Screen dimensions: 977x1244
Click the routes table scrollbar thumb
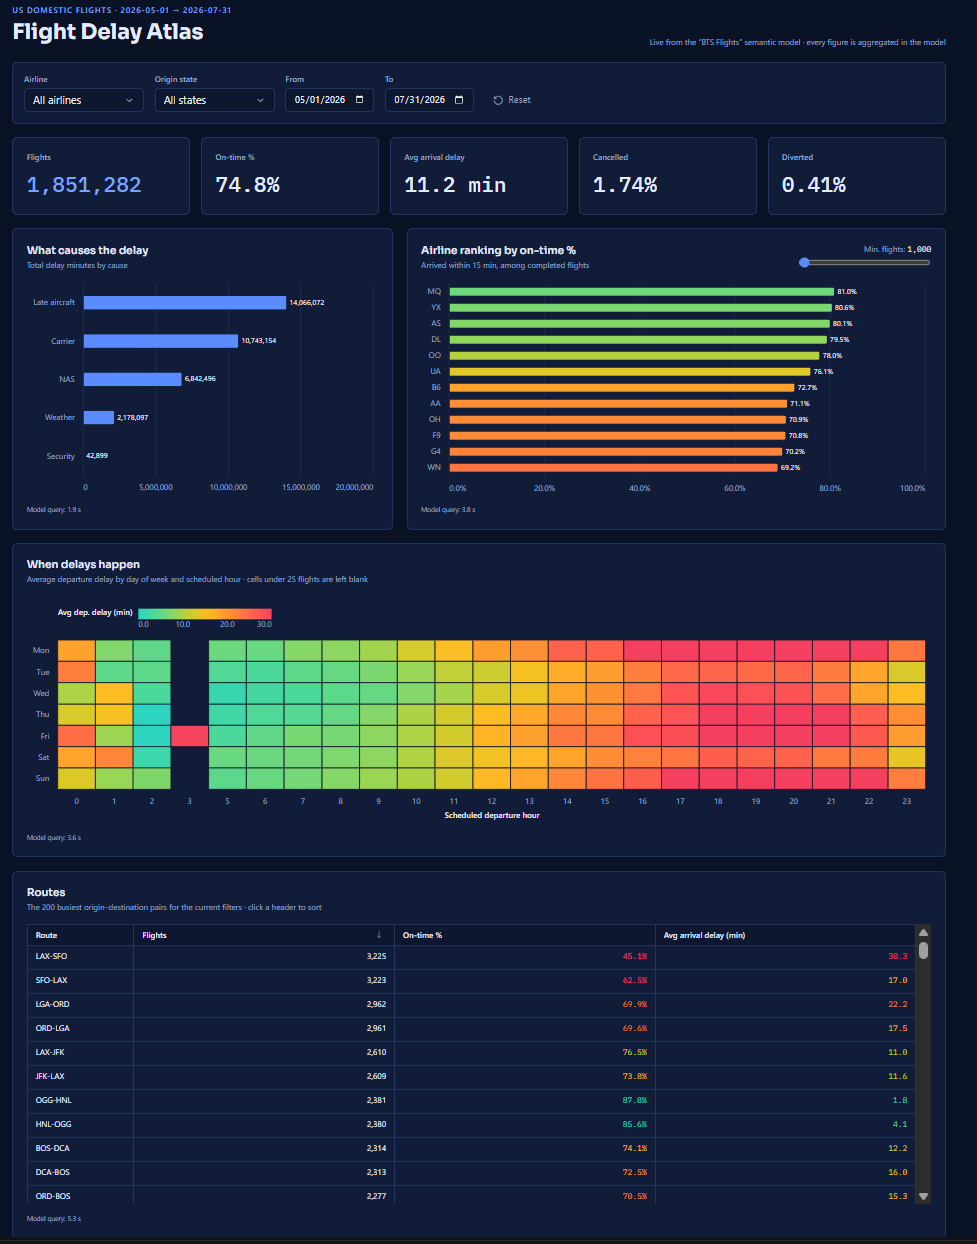point(923,950)
